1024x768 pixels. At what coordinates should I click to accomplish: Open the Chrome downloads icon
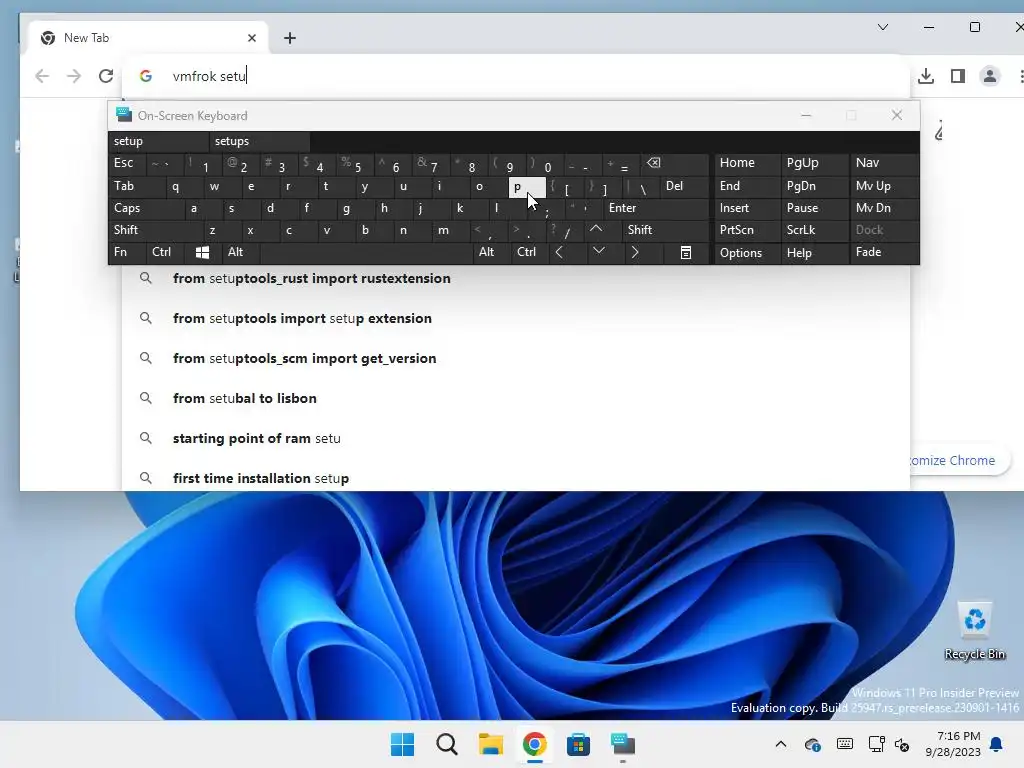click(x=925, y=76)
